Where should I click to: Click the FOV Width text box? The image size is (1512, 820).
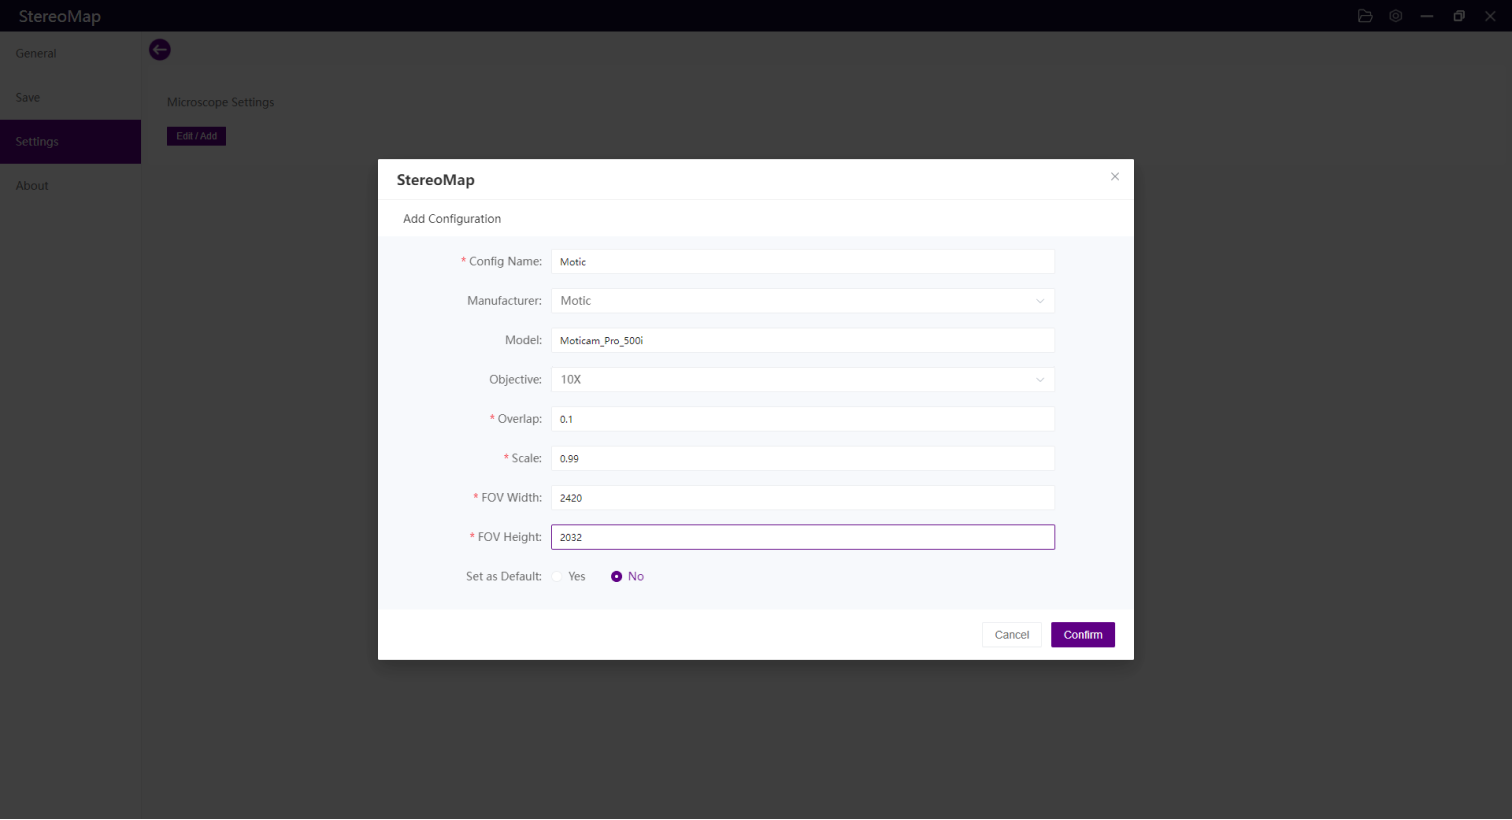(x=802, y=498)
